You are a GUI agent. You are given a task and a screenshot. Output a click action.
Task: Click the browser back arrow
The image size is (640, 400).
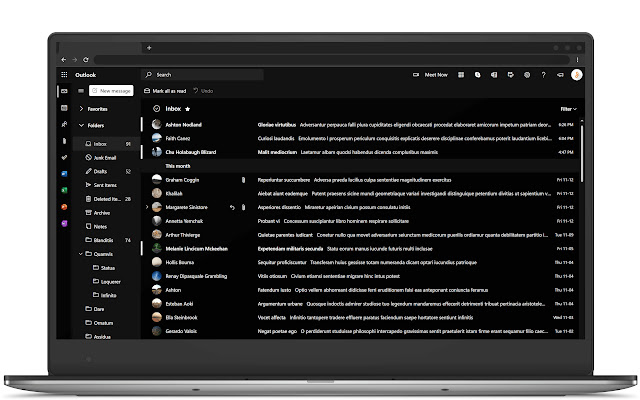point(64,60)
